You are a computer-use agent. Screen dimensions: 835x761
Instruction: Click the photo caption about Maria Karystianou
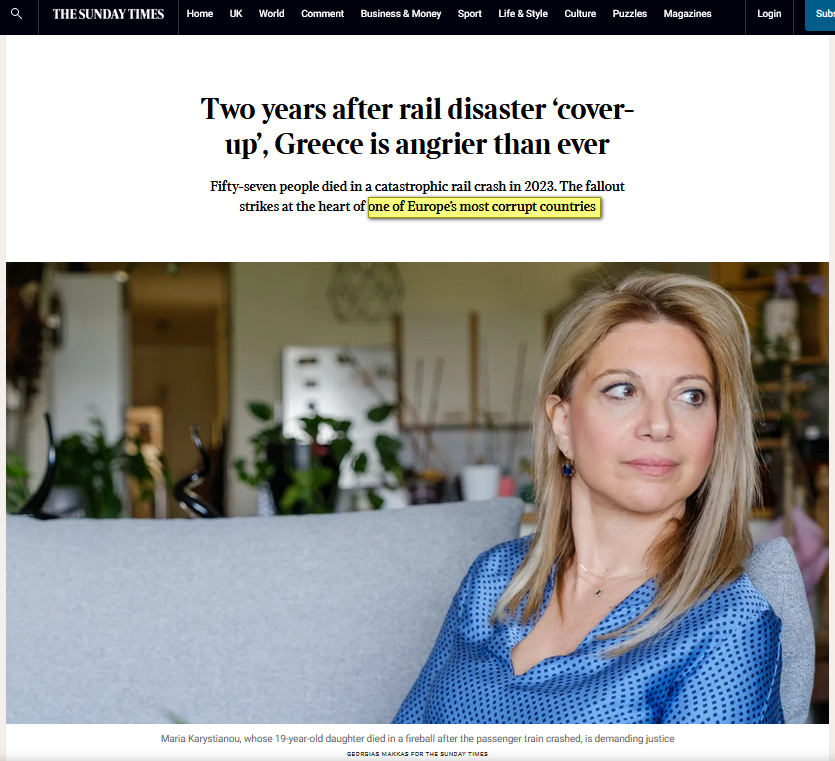point(418,739)
